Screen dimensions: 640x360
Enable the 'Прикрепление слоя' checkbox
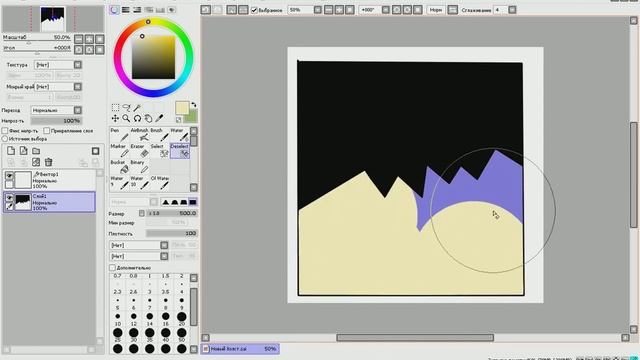(x=47, y=131)
